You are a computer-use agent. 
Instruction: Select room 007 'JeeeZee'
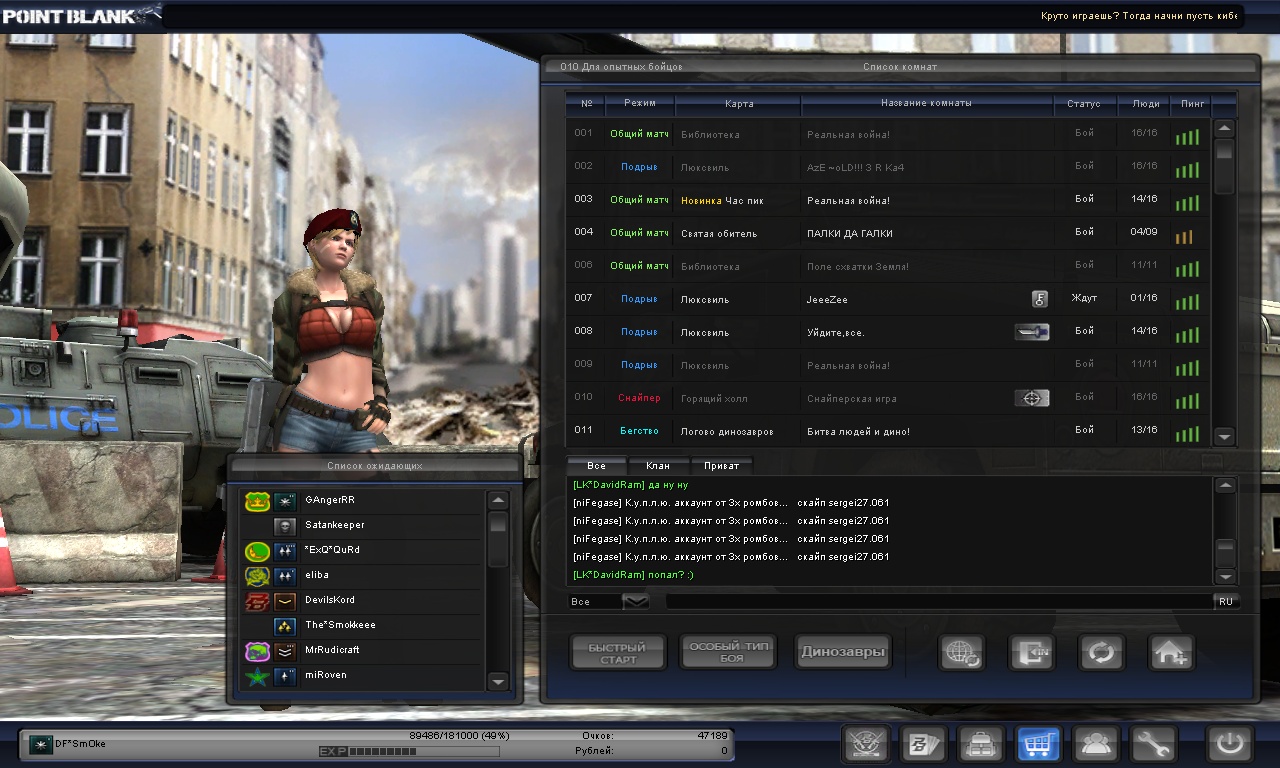pos(888,299)
